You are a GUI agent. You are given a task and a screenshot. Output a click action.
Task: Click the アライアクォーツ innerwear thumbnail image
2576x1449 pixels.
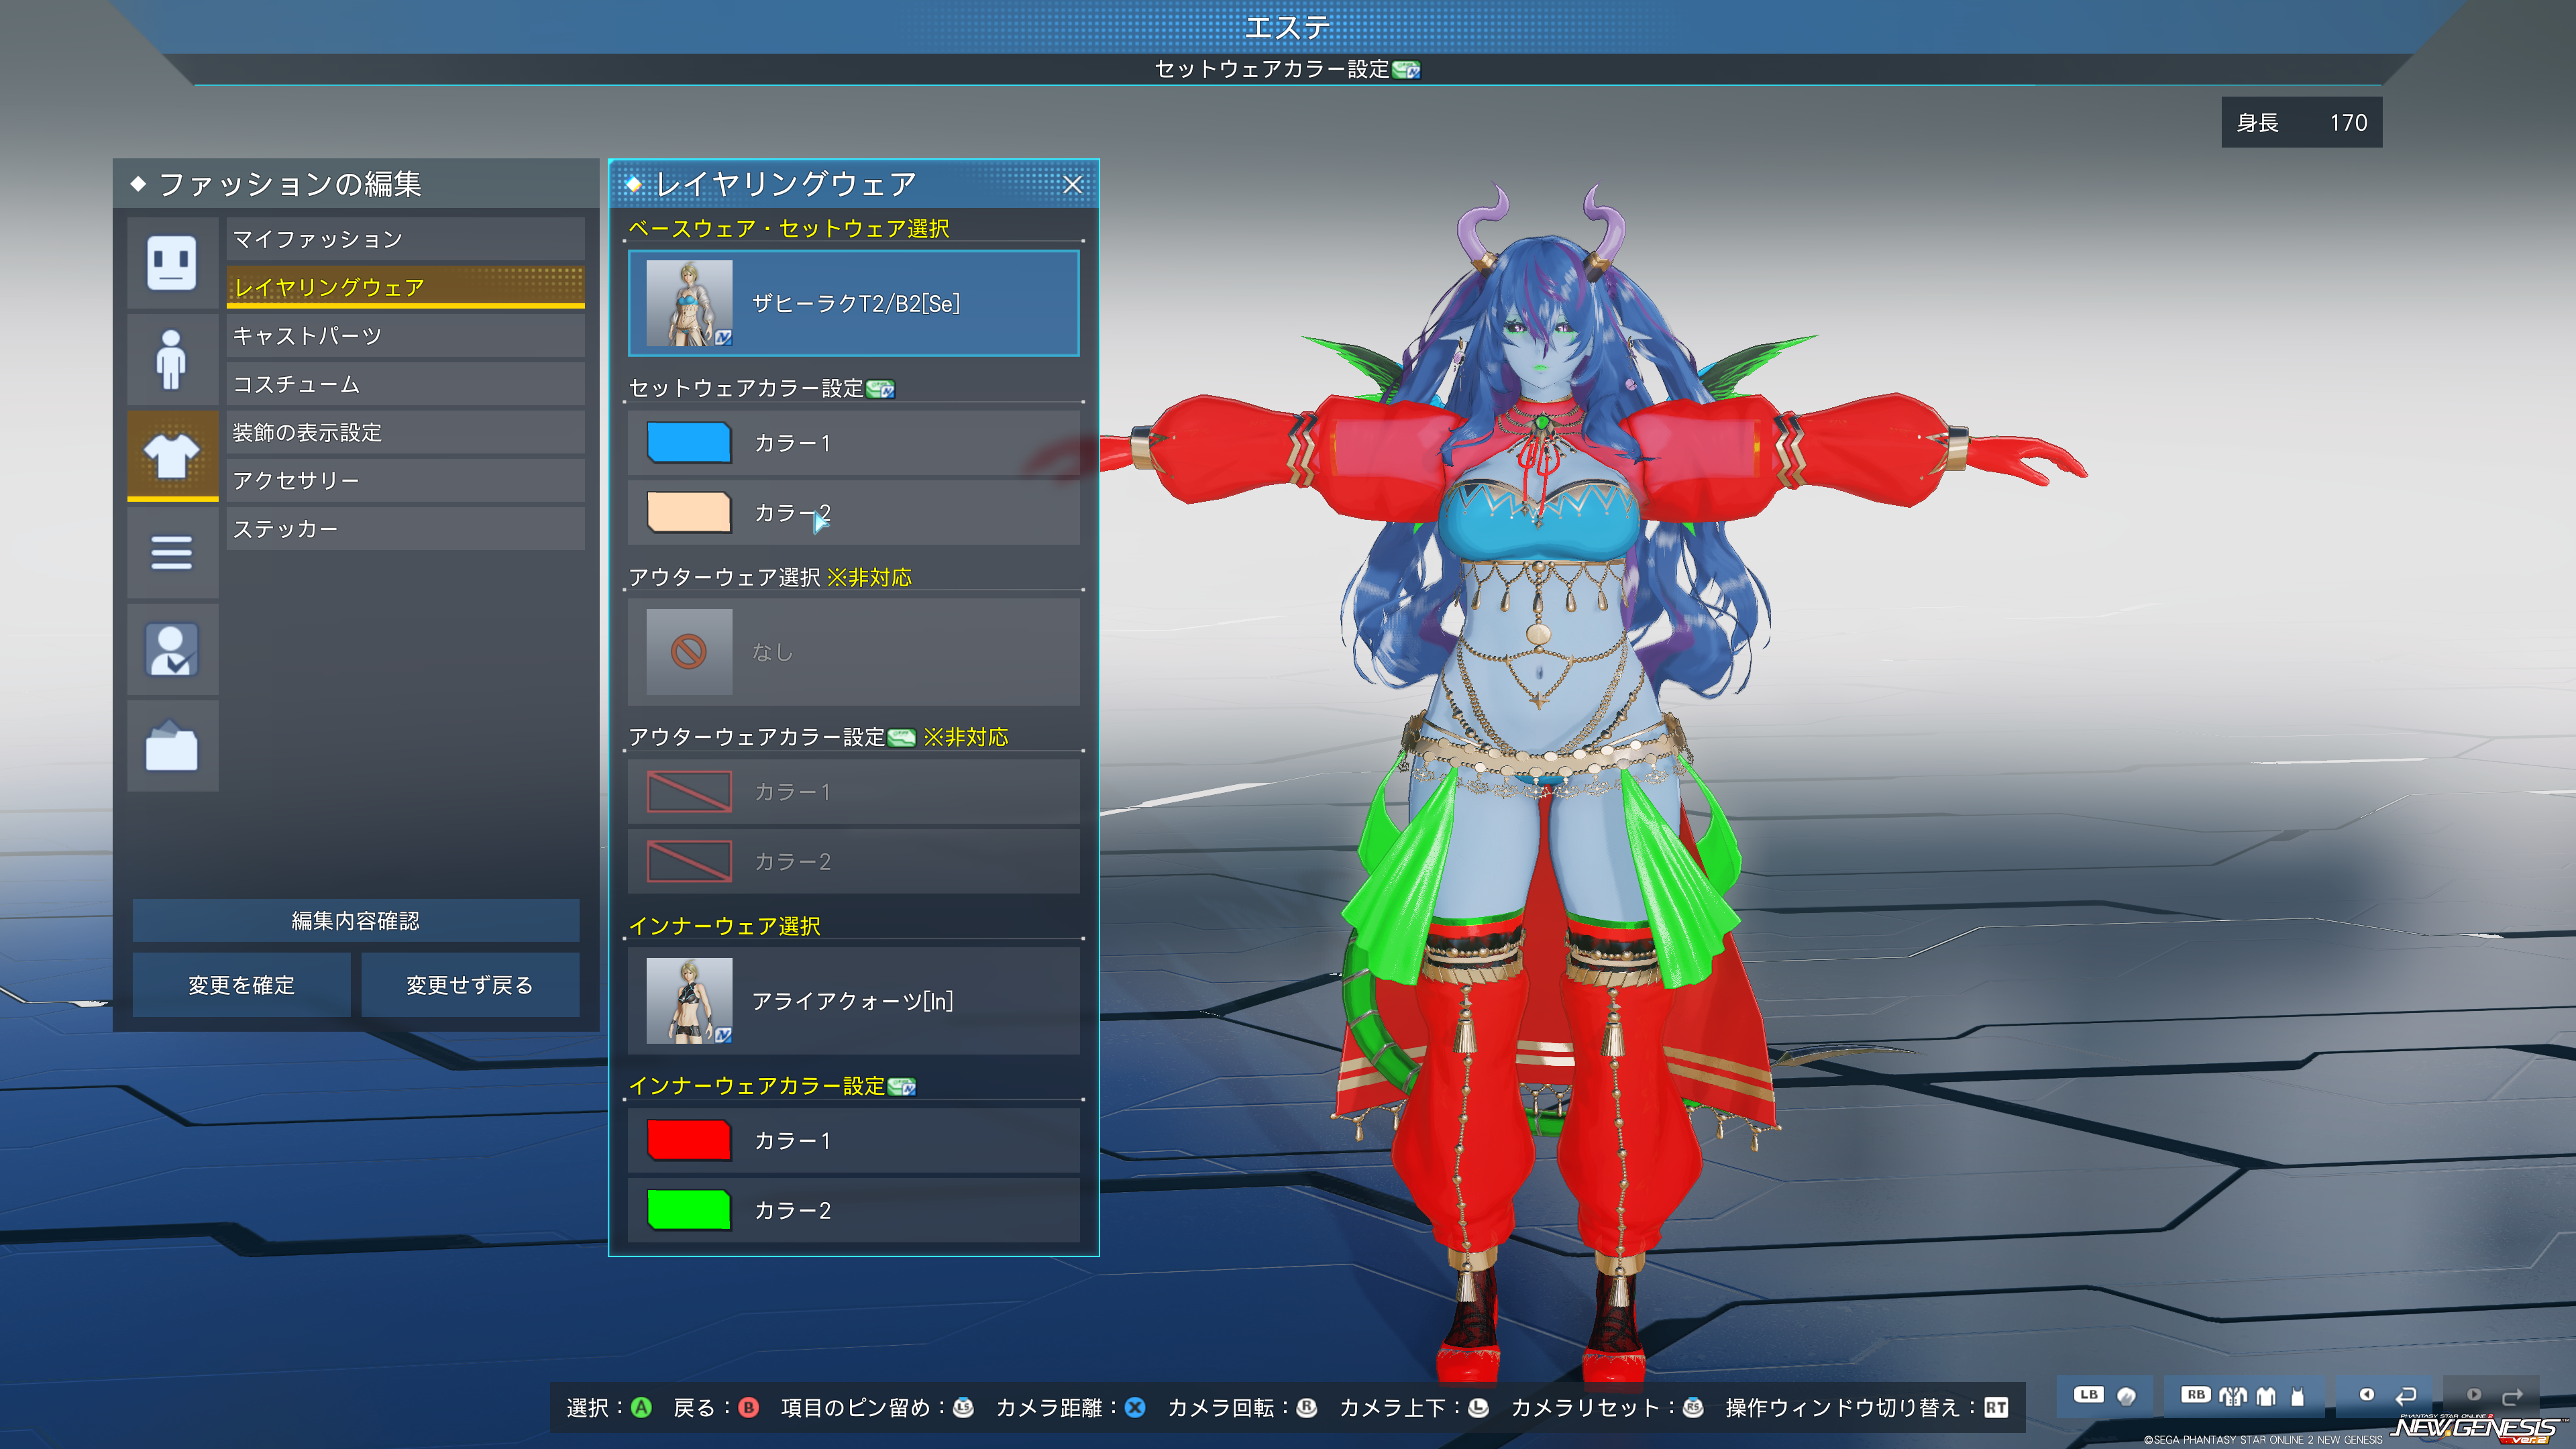[689, 1001]
